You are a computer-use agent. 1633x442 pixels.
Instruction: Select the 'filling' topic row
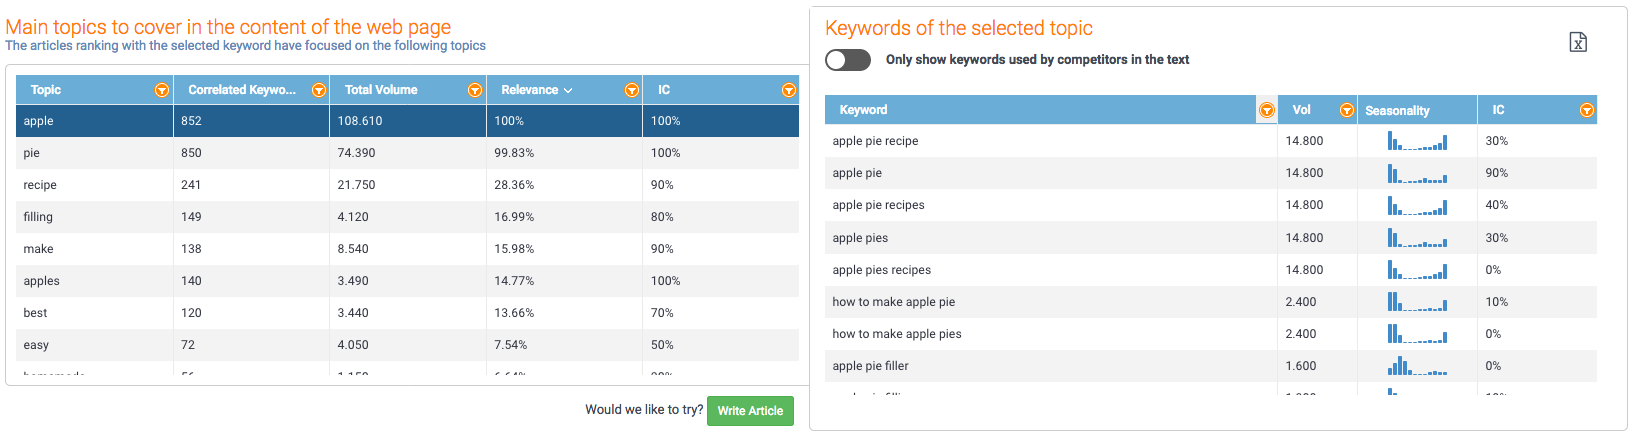coord(407,217)
